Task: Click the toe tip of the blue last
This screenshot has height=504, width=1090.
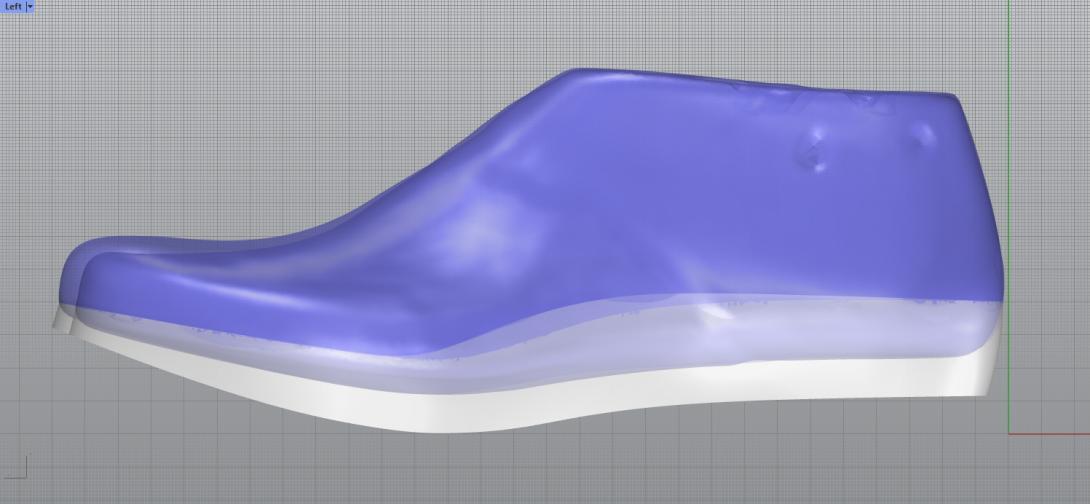Action: [x=64, y=278]
